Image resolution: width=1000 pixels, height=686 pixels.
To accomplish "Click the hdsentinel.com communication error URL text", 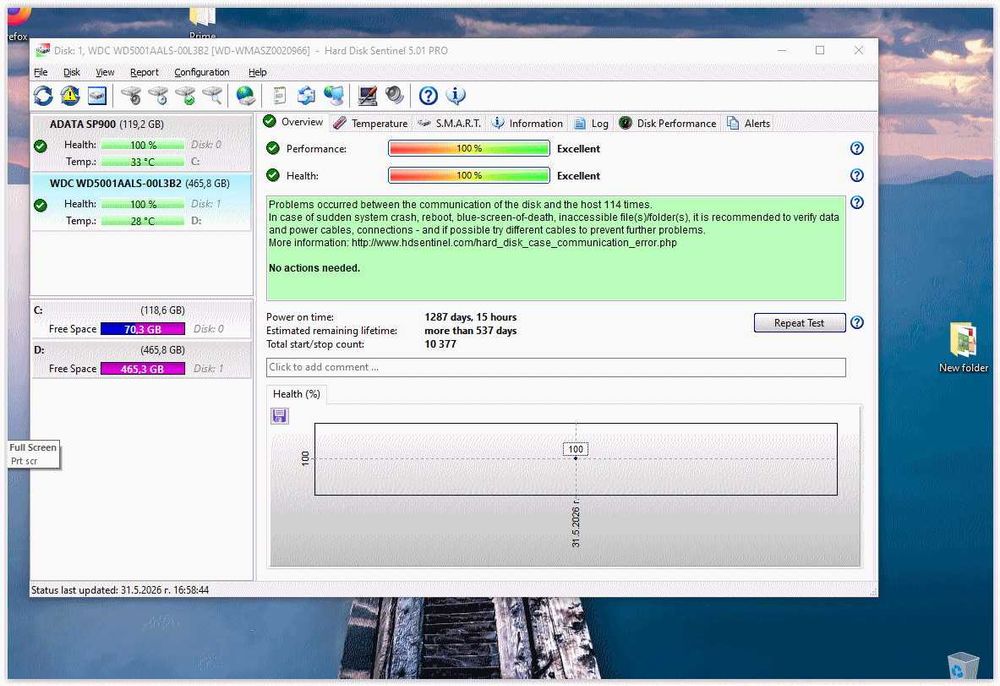I will [514, 243].
